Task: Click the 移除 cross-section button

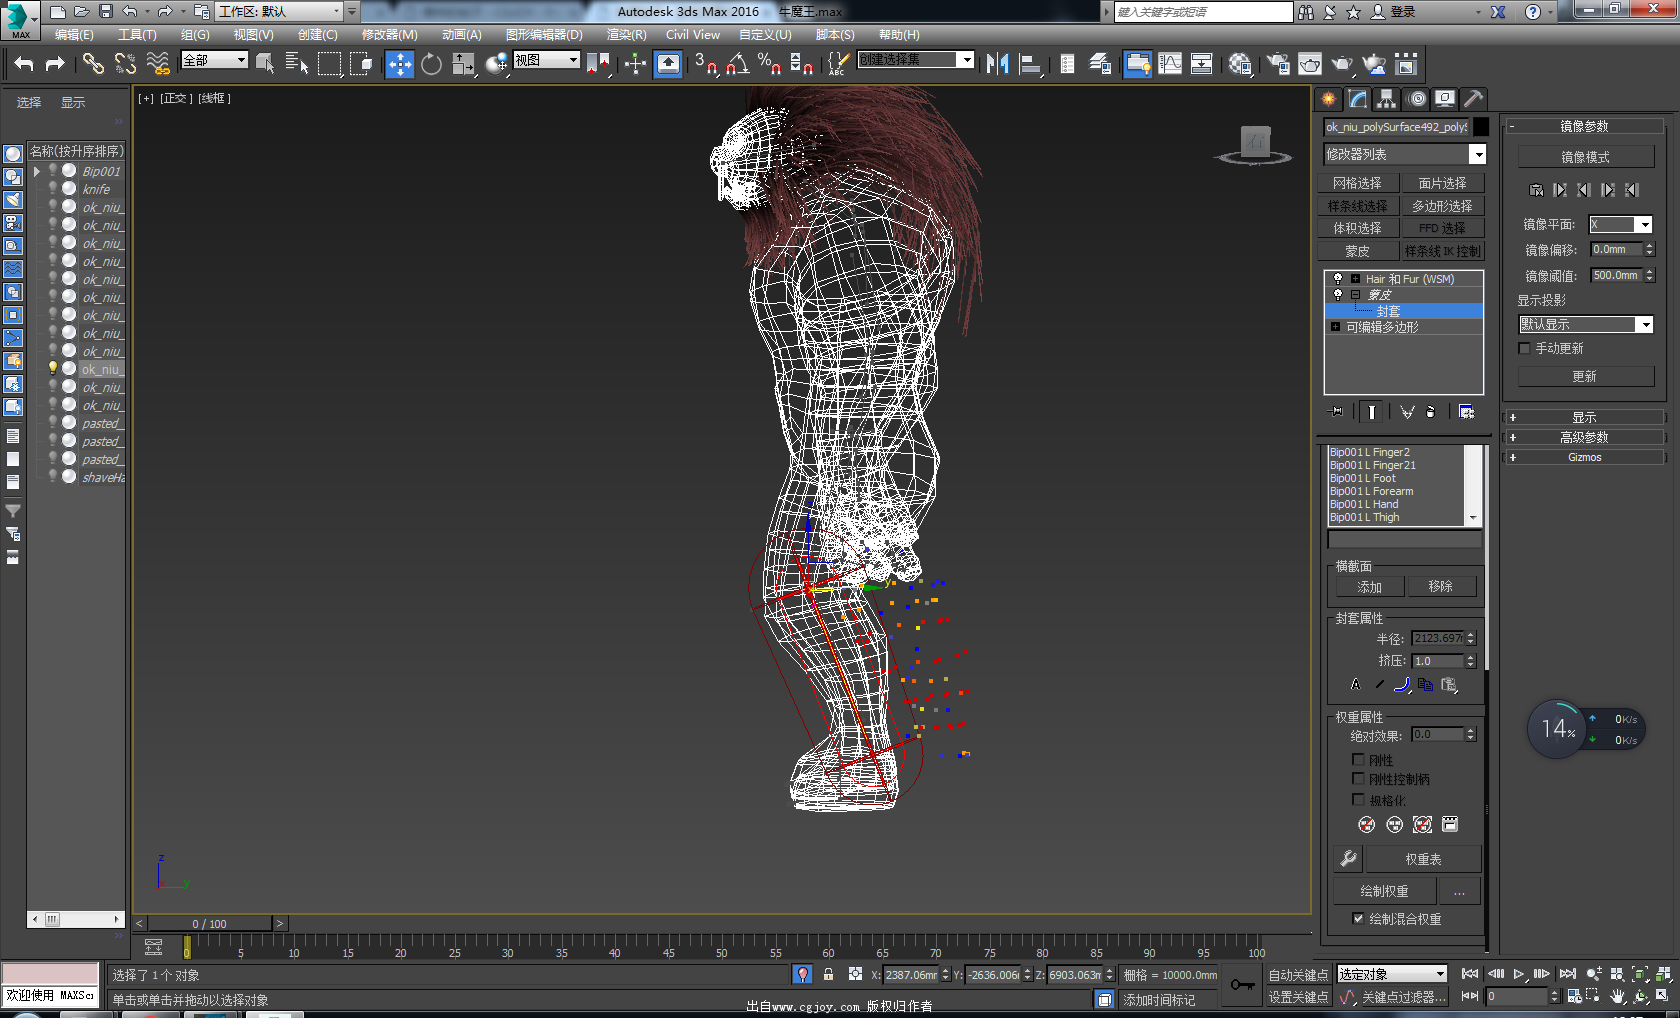Action: pyautogui.click(x=1440, y=587)
